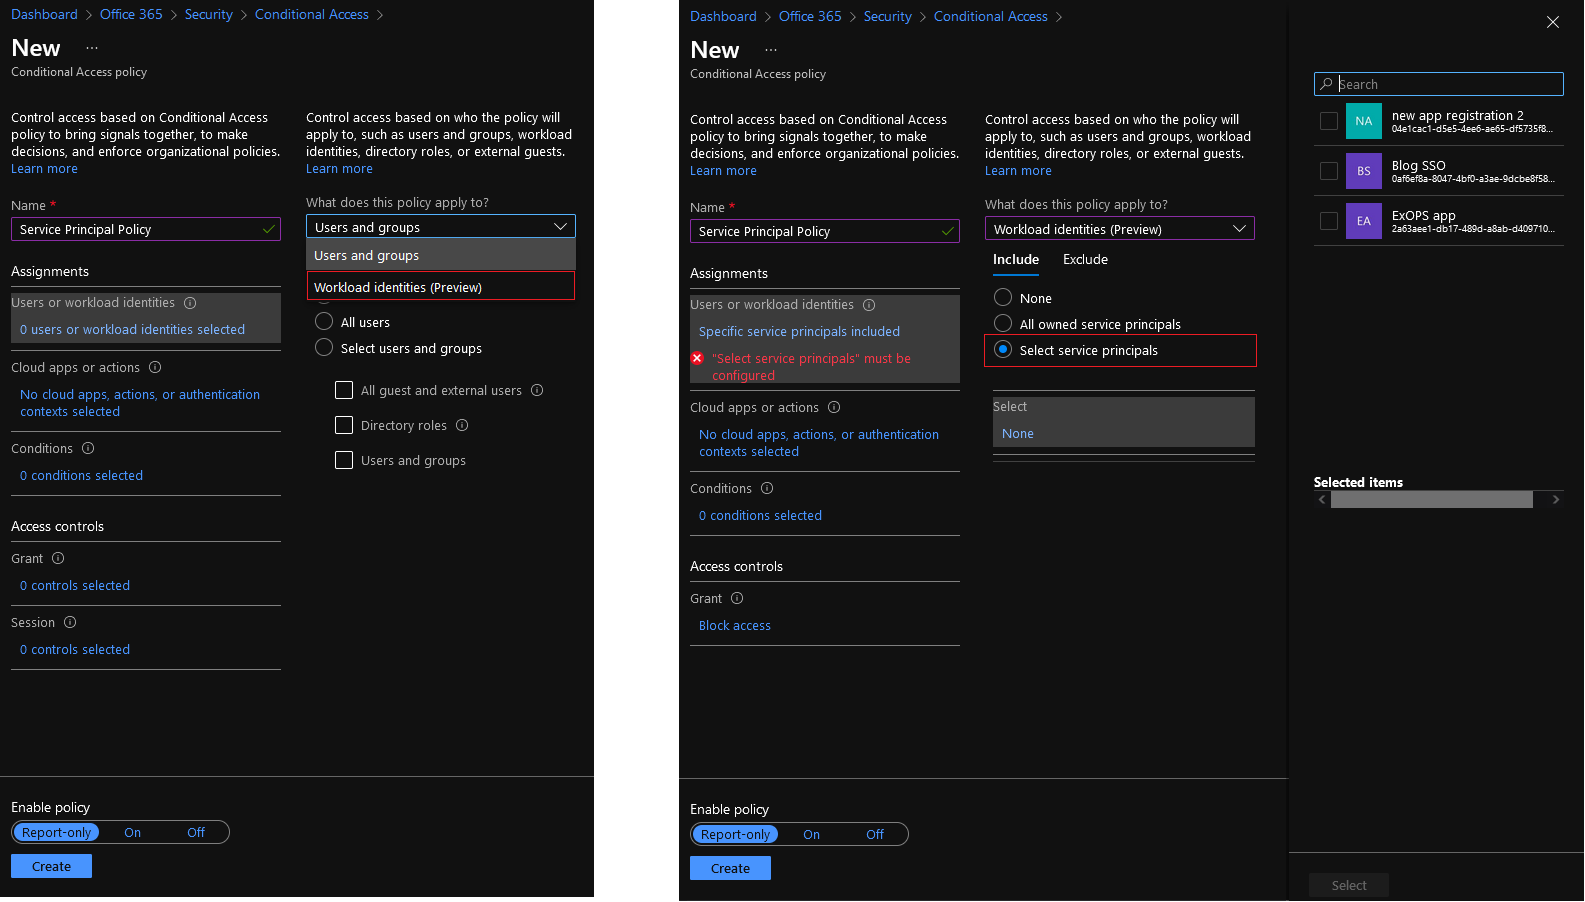
Task: Tick All guest and external users checkbox
Action: [344, 390]
